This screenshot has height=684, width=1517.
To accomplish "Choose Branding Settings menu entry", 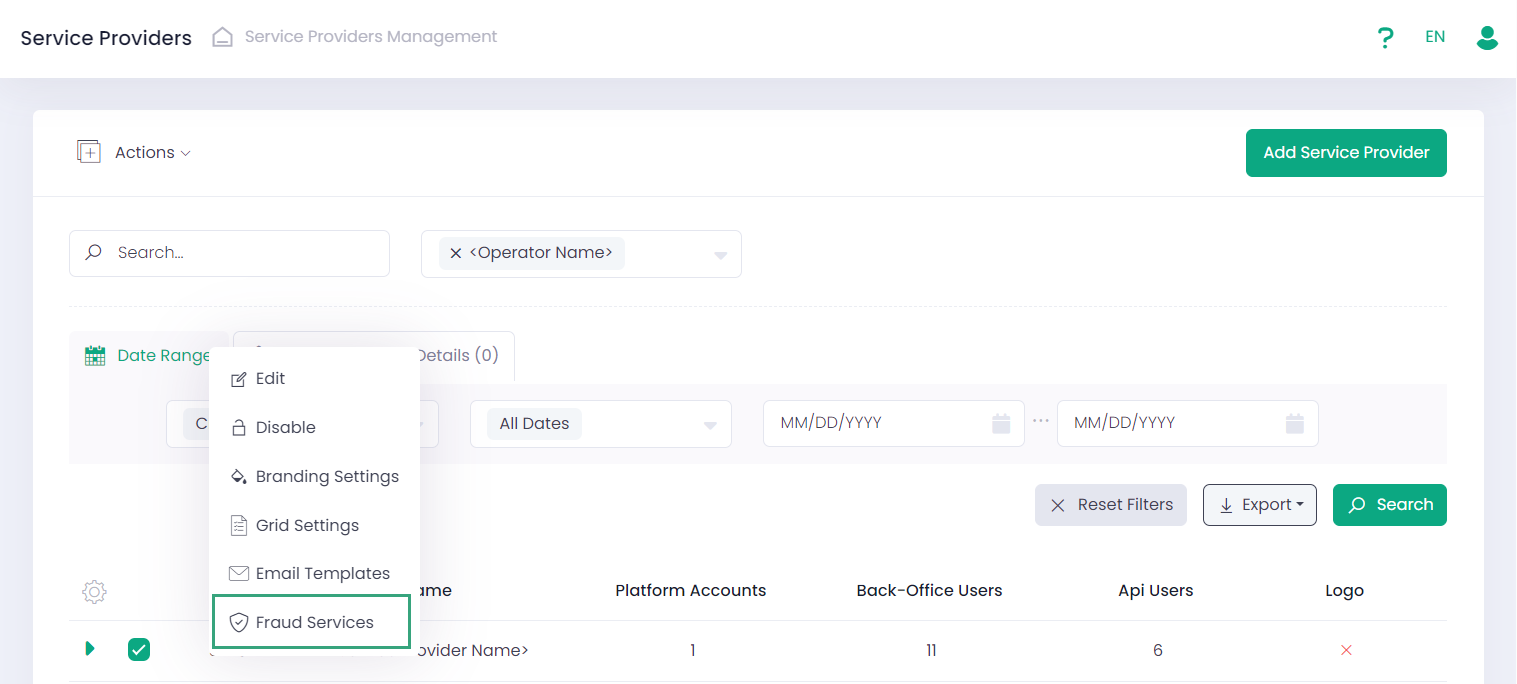I will point(314,476).
